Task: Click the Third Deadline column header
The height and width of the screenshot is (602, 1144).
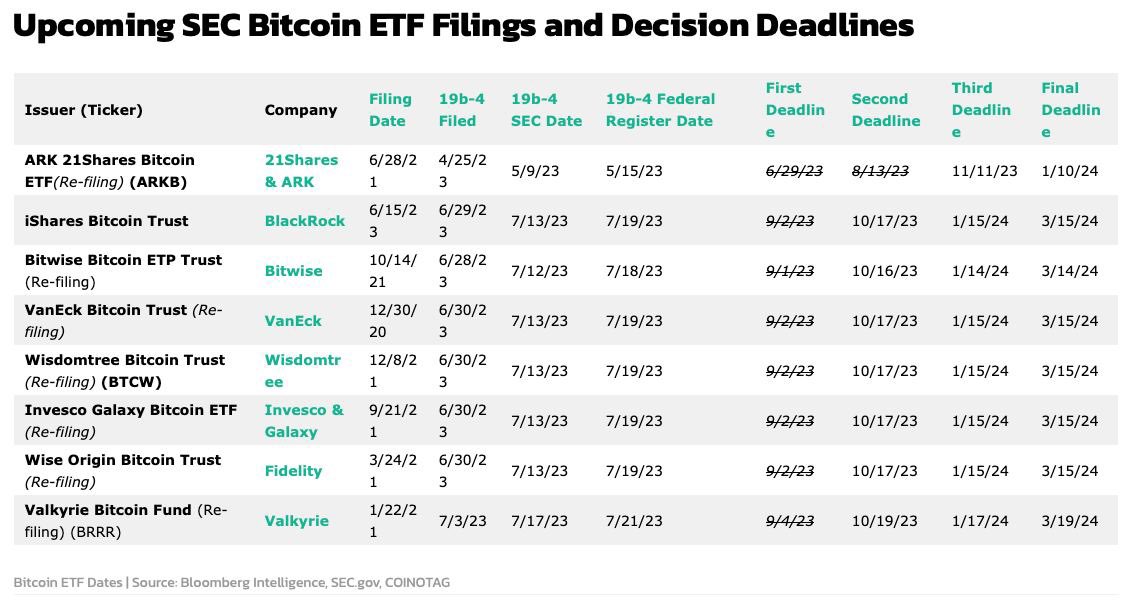Action: point(980,110)
